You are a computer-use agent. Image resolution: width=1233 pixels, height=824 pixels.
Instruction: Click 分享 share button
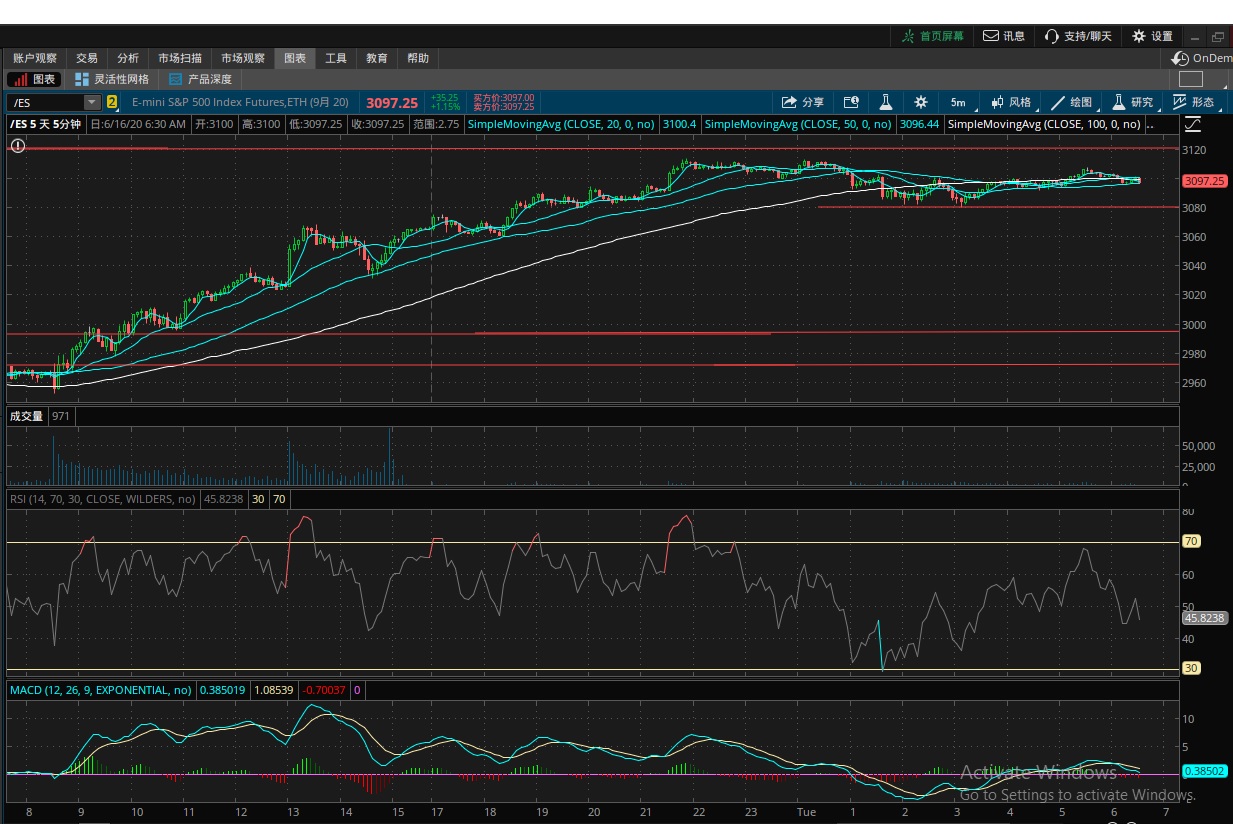pyautogui.click(x=803, y=102)
